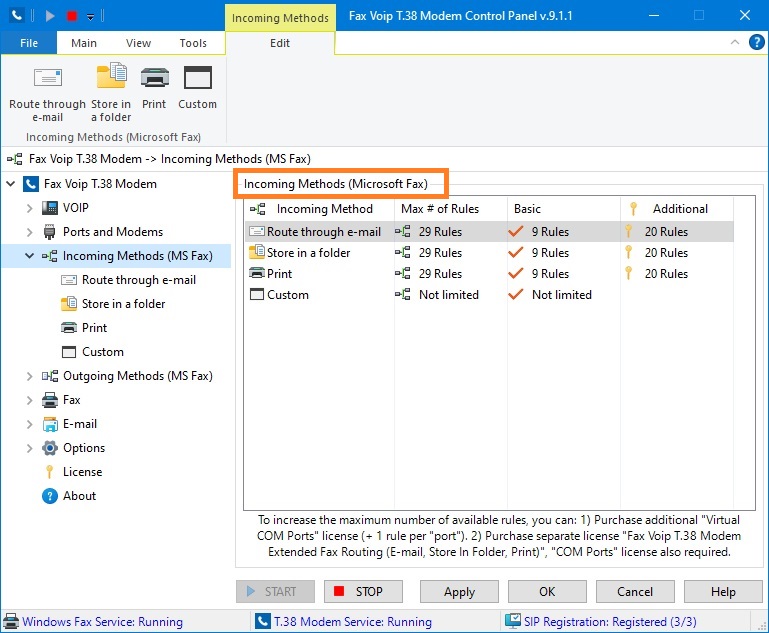Click the blue help question mark icon
Image resolution: width=769 pixels, height=633 pixels.
click(756, 43)
